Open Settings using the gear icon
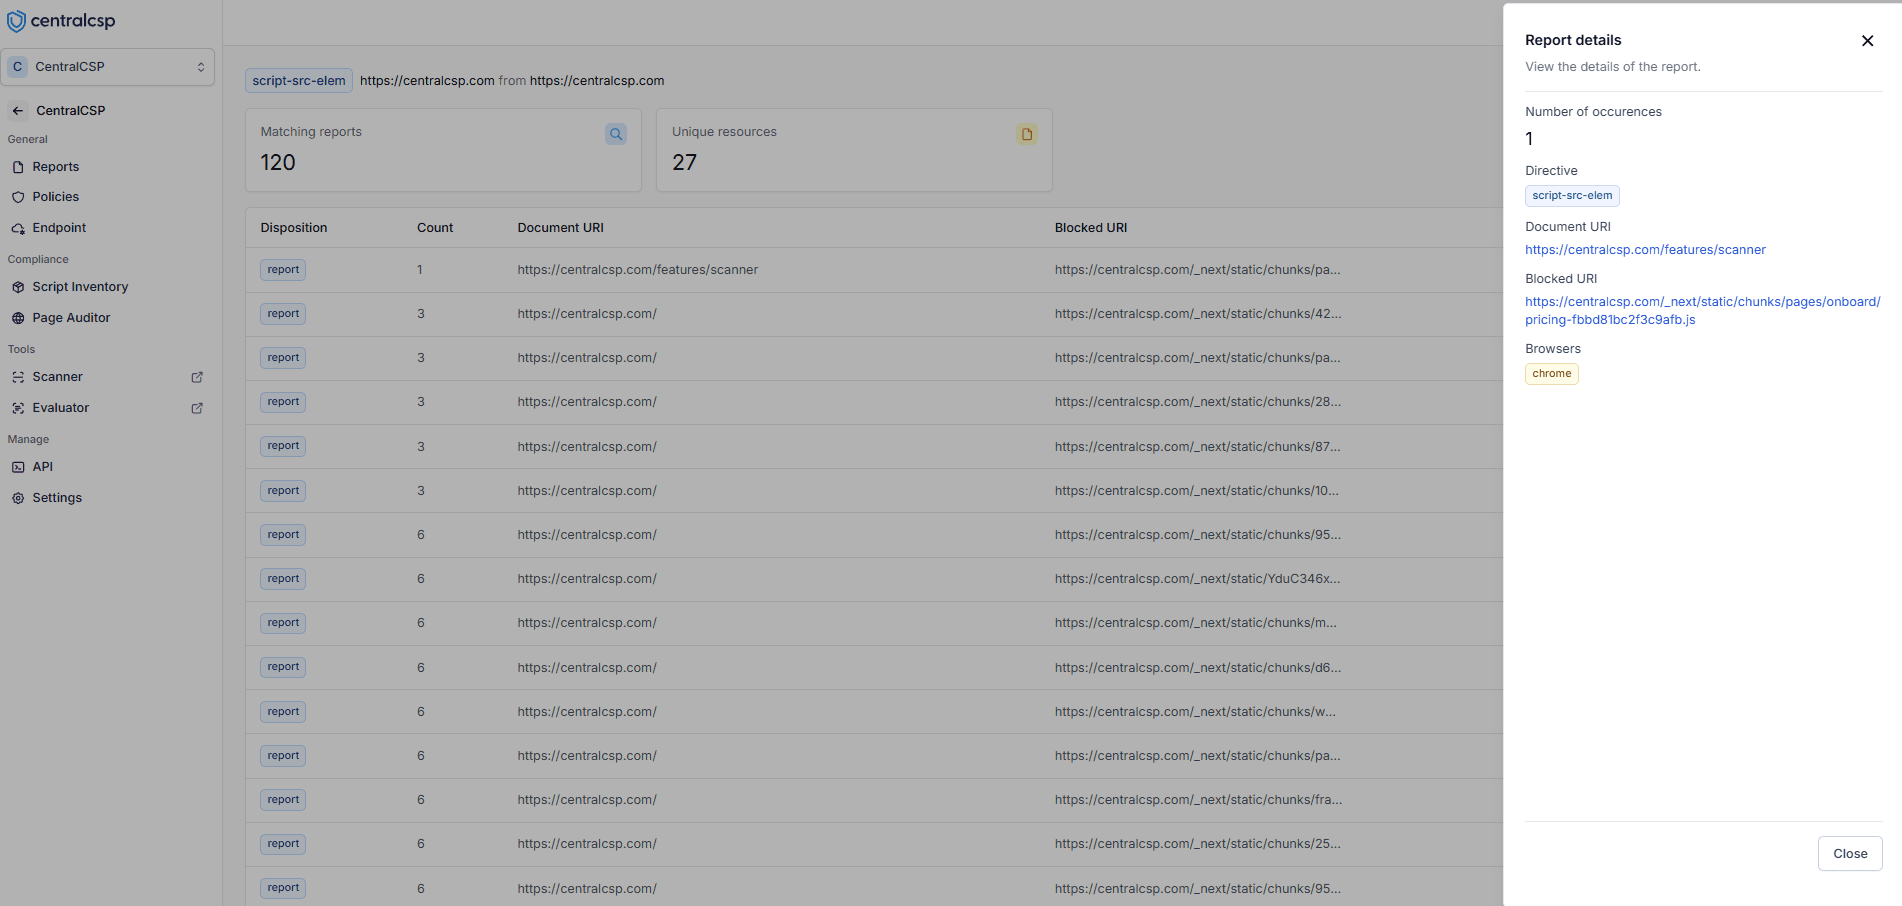This screenshot has width=1902, height=906. point(18,497)
